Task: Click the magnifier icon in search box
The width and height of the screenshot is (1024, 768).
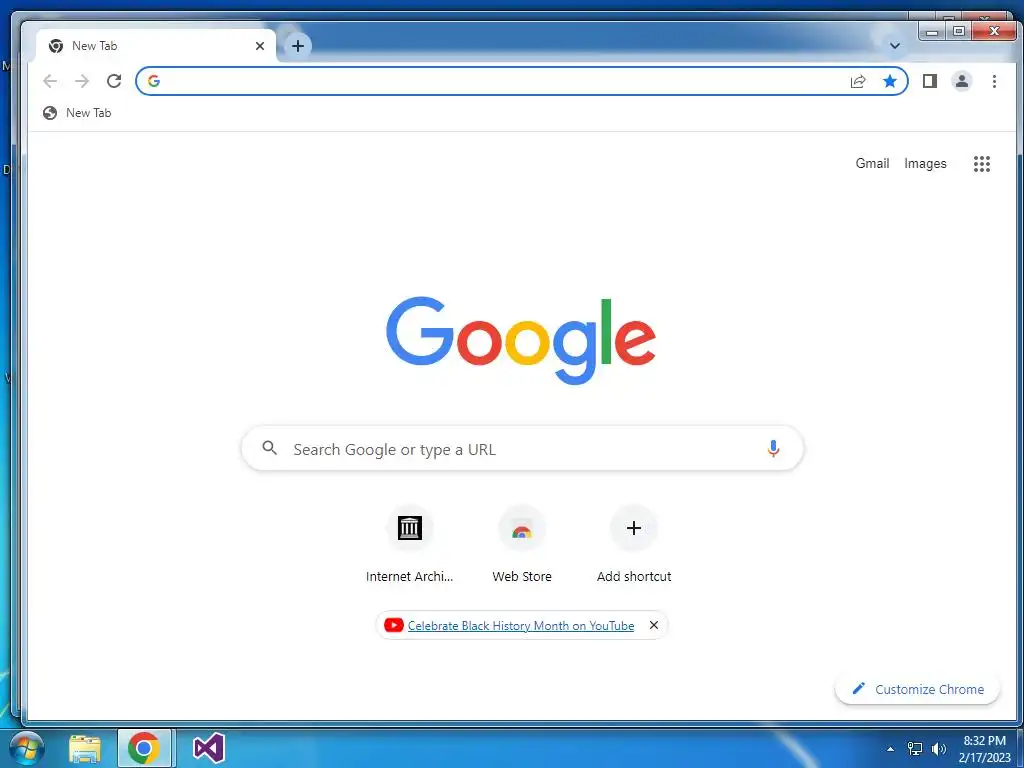Action: click(269, 448)
